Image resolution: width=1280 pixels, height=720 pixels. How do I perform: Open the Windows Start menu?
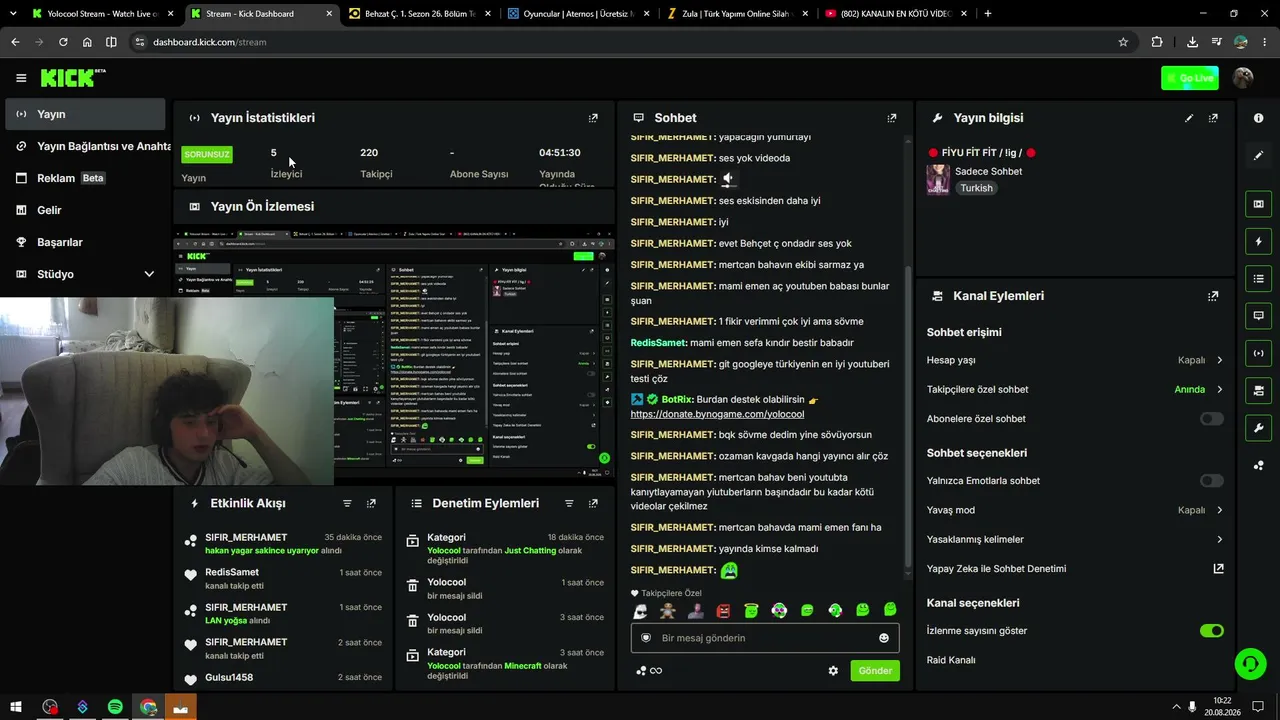click(x=16, y=707)
